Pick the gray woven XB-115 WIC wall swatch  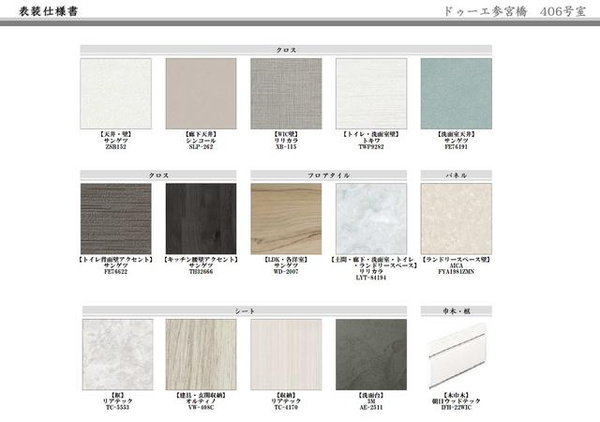tap(286, 93)
